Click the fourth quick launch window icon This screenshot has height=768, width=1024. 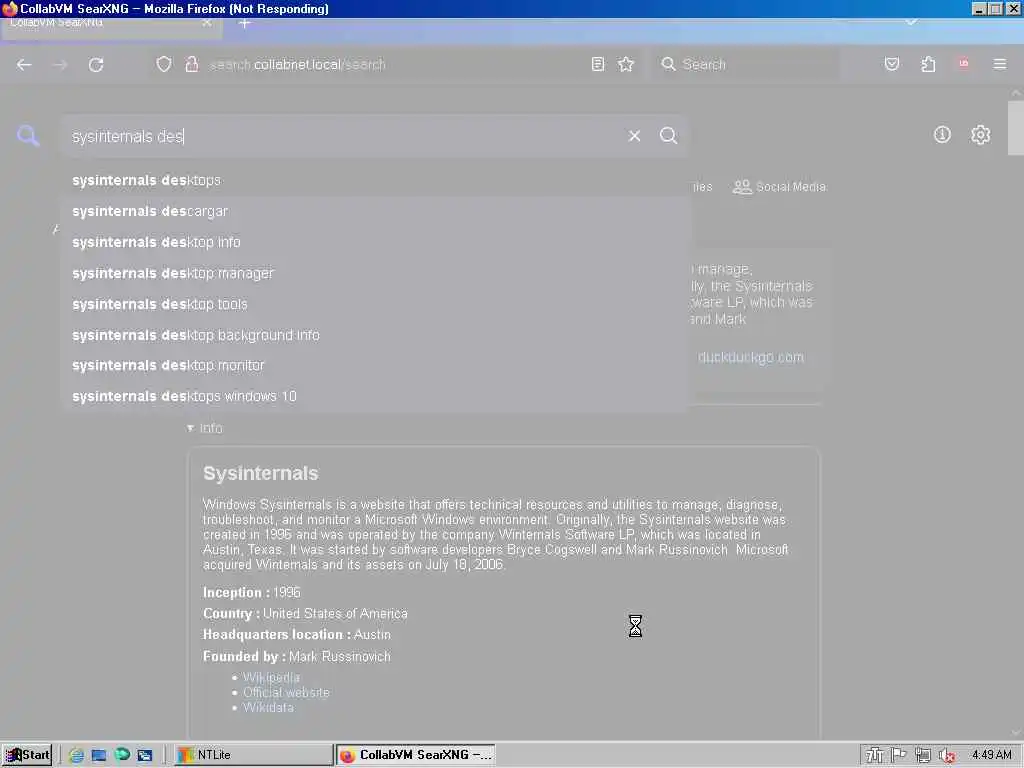(x=144, y=755)
